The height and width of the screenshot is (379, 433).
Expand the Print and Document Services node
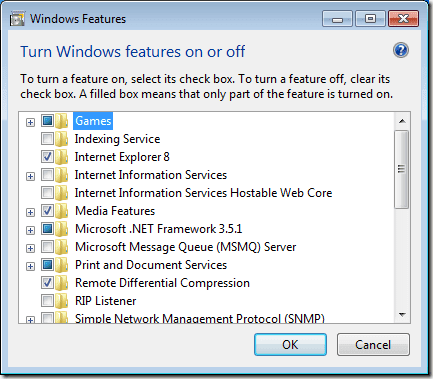tap(30, 266)
